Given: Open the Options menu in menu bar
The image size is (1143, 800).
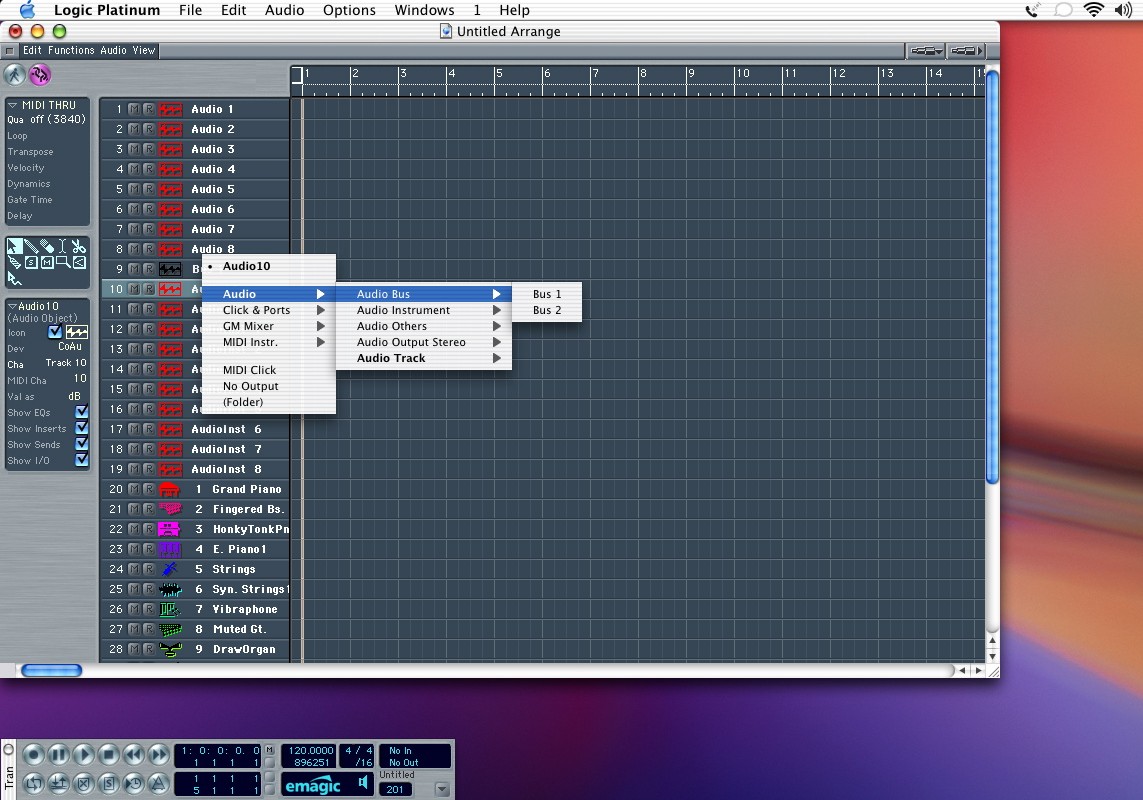Looking at the screenshot, I should click(349, 10).
